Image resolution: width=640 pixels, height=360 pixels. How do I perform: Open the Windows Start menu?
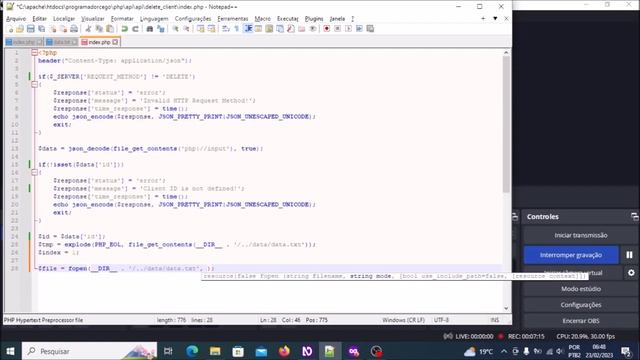click(x=11, y=351)
